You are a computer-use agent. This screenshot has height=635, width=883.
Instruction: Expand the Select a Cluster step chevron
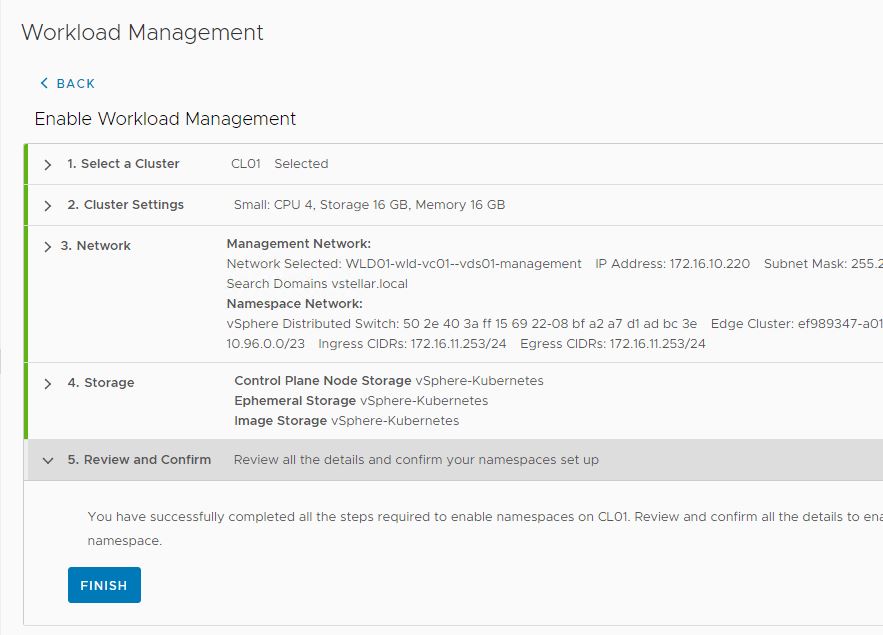47,165
